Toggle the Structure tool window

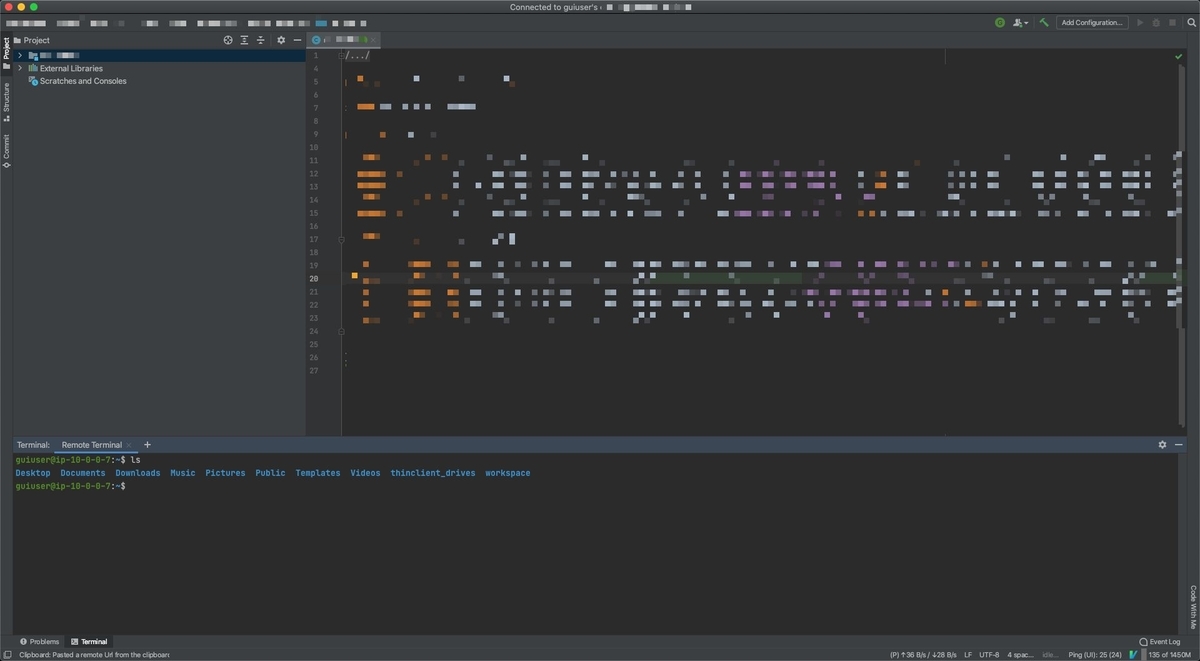coord(6,102)
